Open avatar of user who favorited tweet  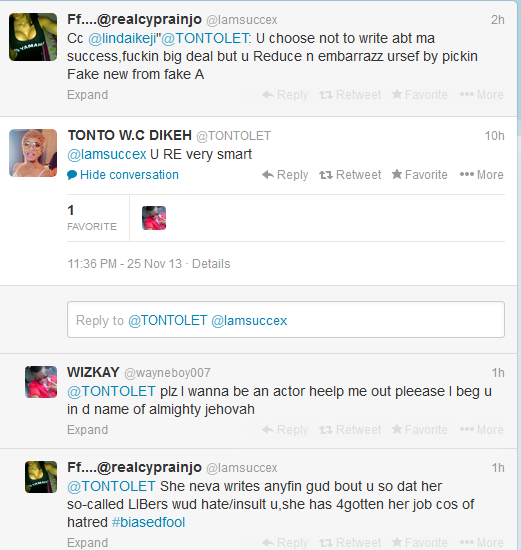point(154,218)
